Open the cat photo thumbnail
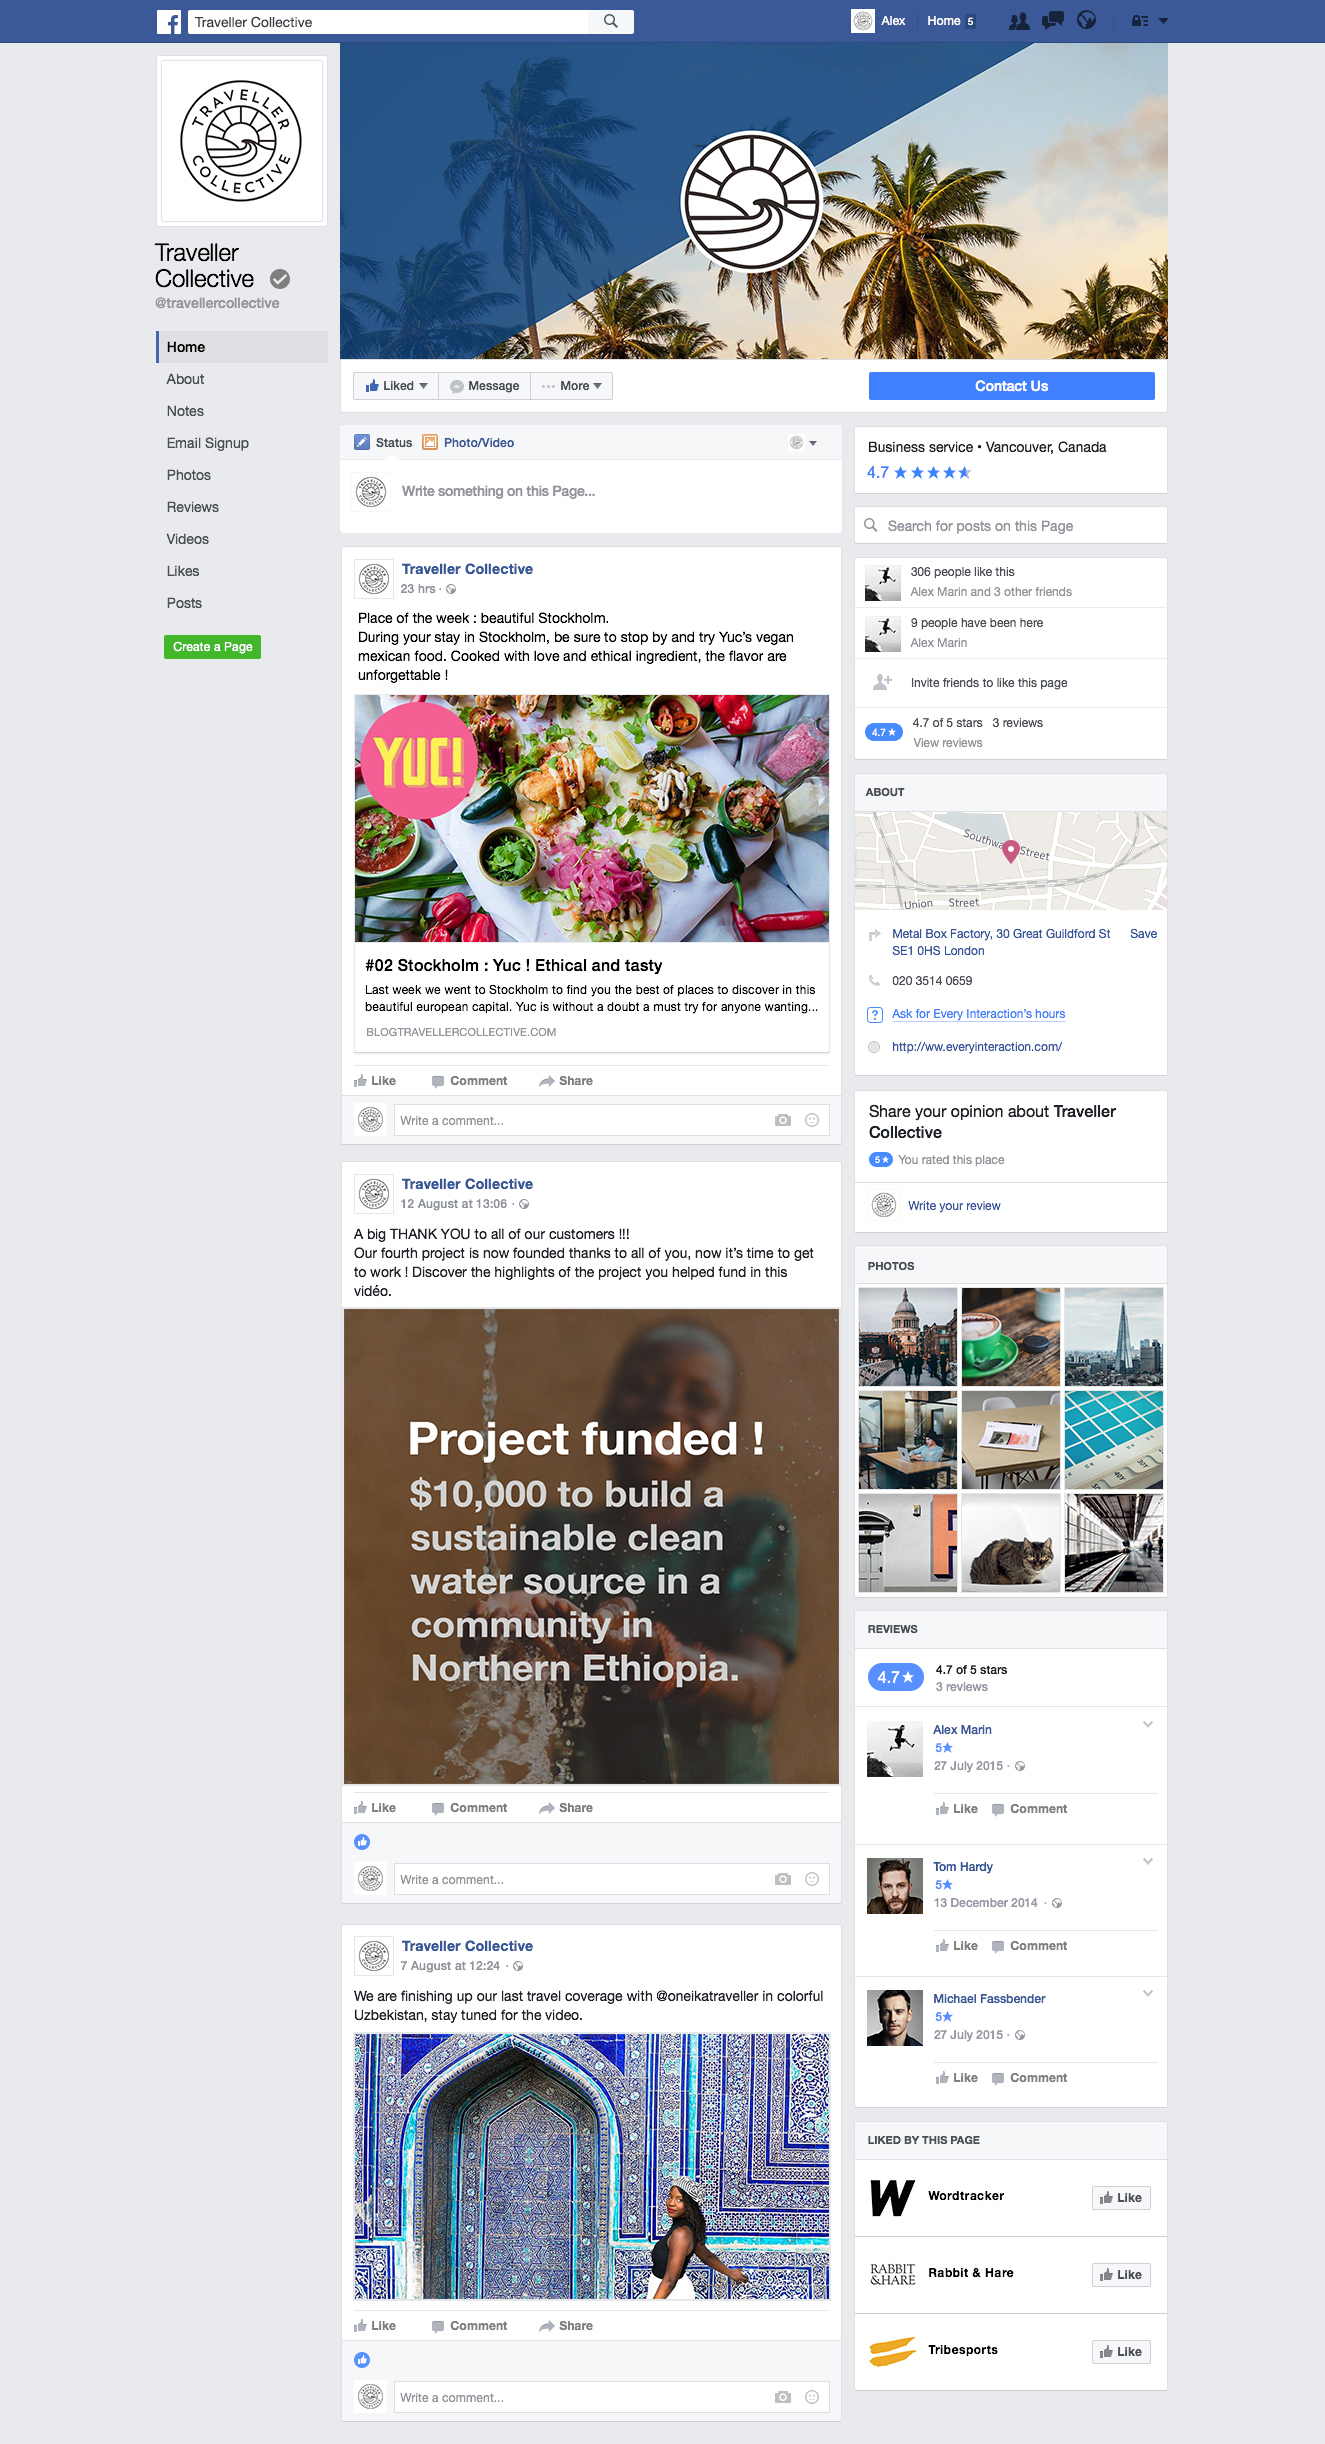The width and height of the screenshot is (1325, 2444). tap(1011, 1543)
